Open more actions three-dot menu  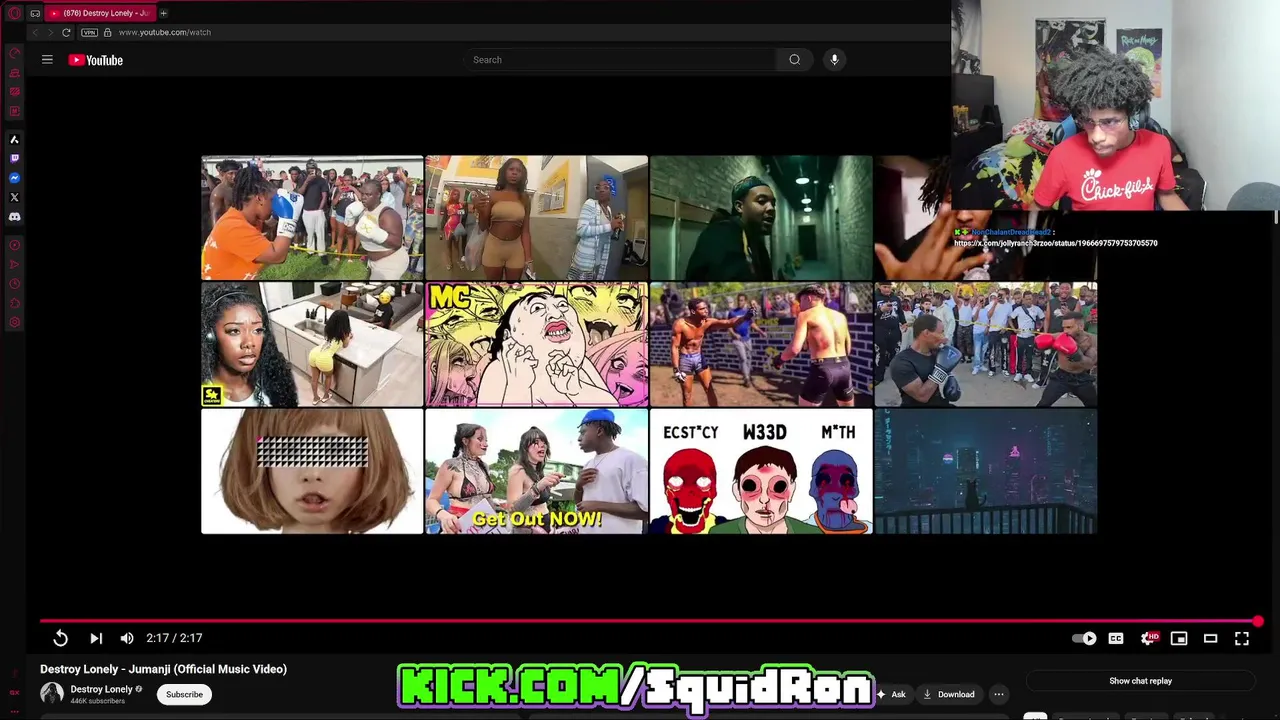coord(998,694)
